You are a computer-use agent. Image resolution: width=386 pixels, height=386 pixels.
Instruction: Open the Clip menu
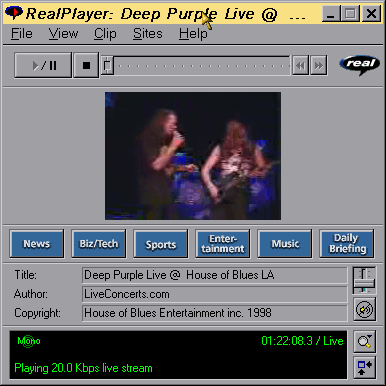click(x=105, y=34)
